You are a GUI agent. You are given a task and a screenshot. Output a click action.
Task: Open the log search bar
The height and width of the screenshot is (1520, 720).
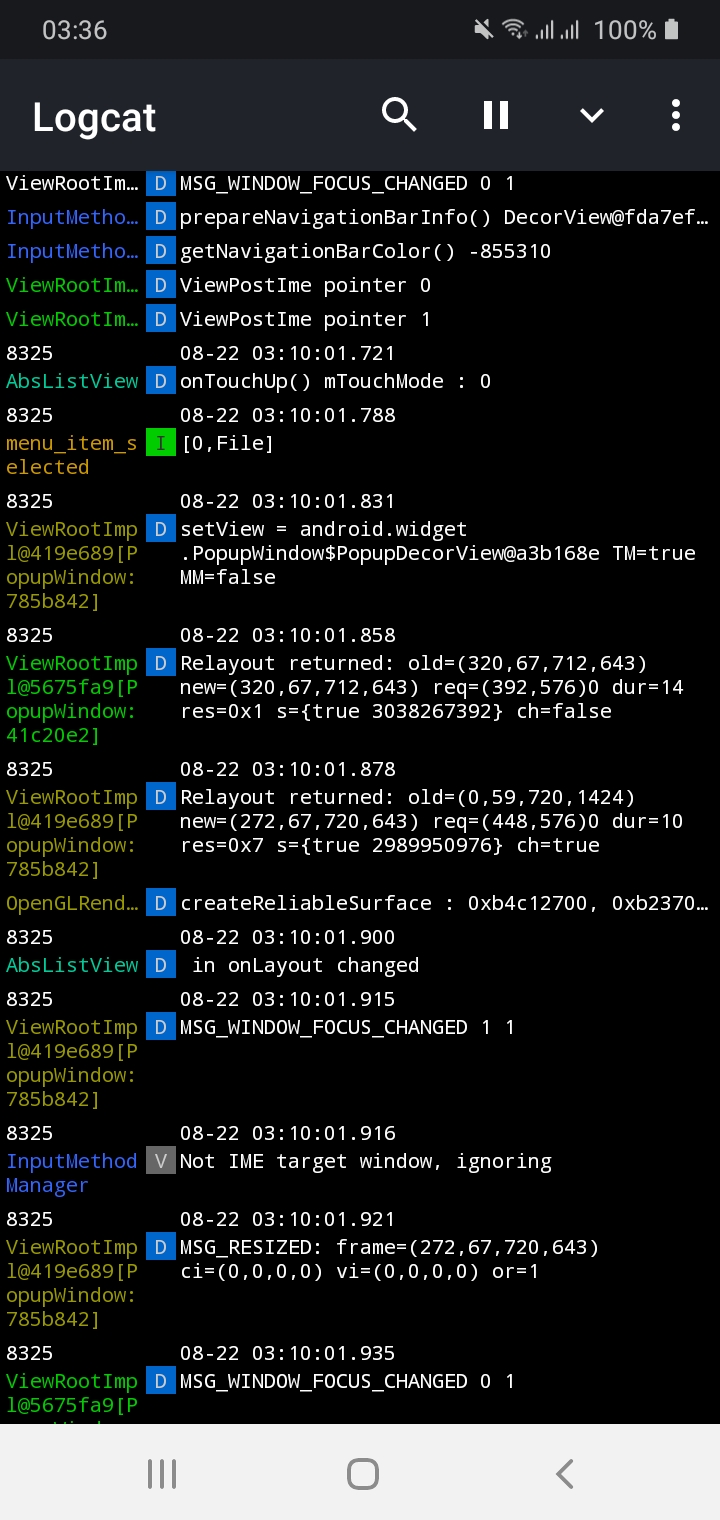tap(399, 114)
